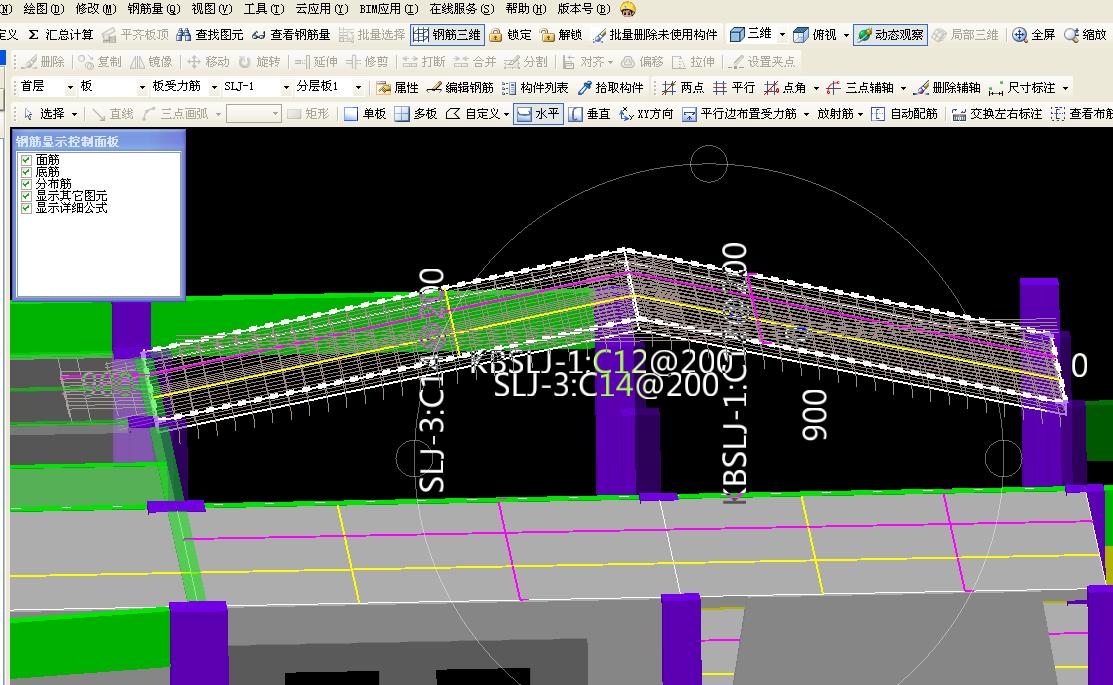Click 删除辅轴 tool
1113x685 pixels.
948,88
